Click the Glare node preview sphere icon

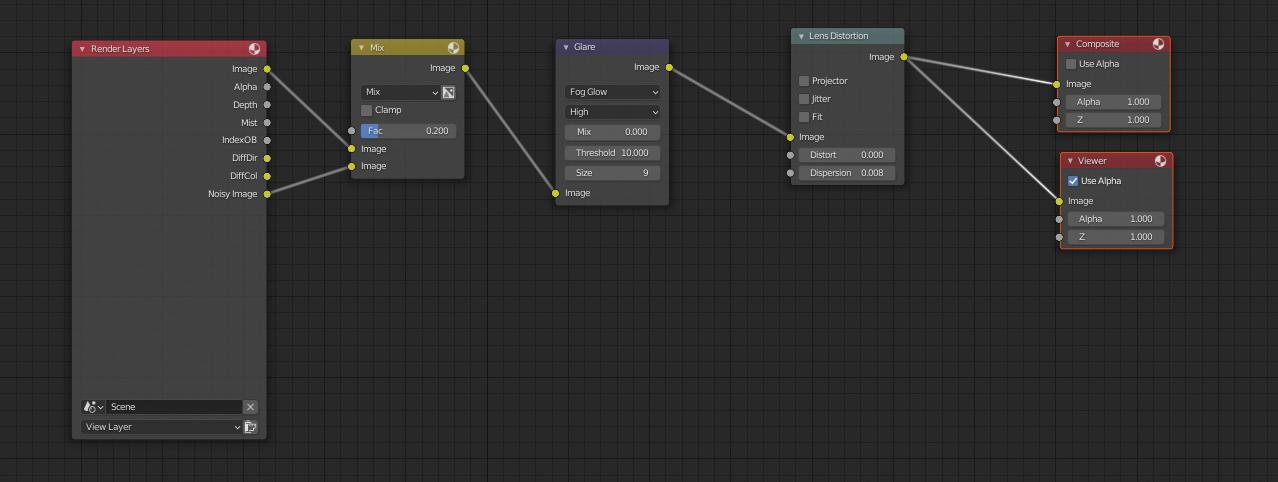[x=657, y=47]
